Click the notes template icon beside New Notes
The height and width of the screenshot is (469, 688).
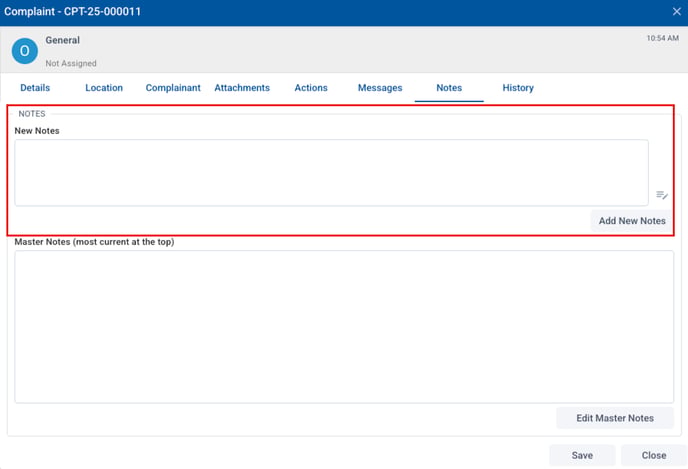pyautogui.click(x=662, y=195)
